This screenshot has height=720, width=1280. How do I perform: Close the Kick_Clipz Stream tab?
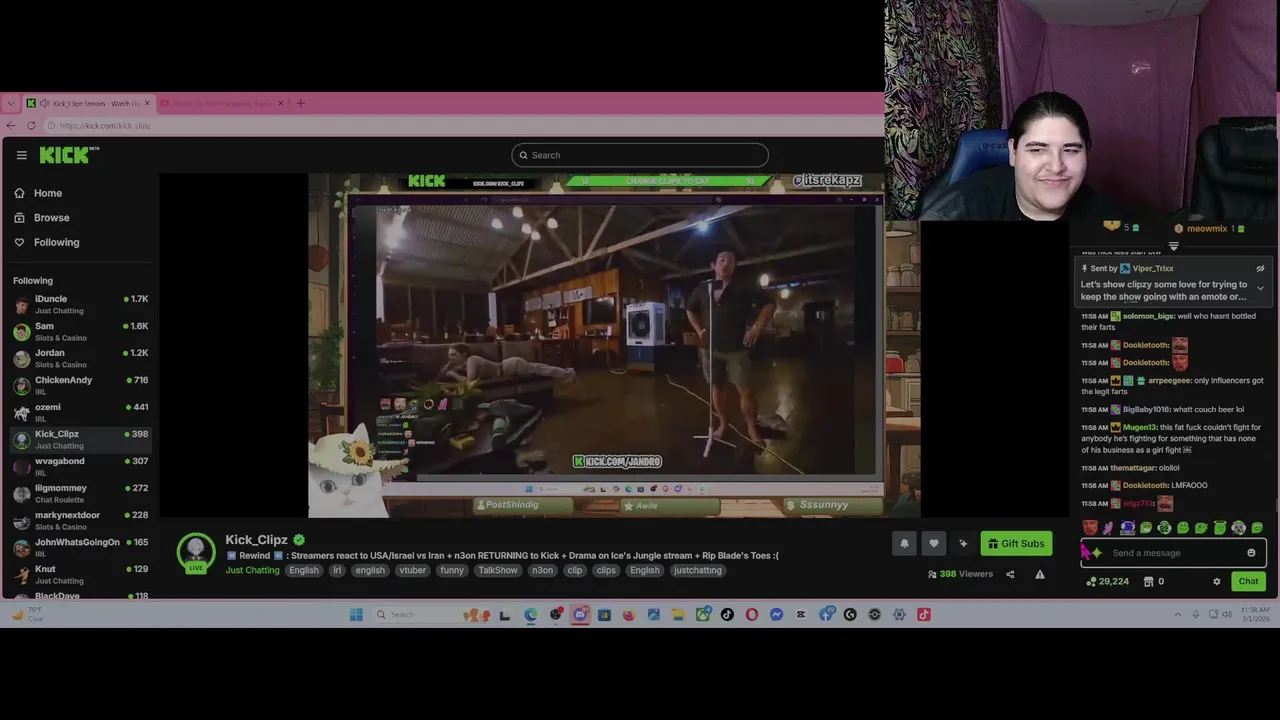(x=147, y=103)
